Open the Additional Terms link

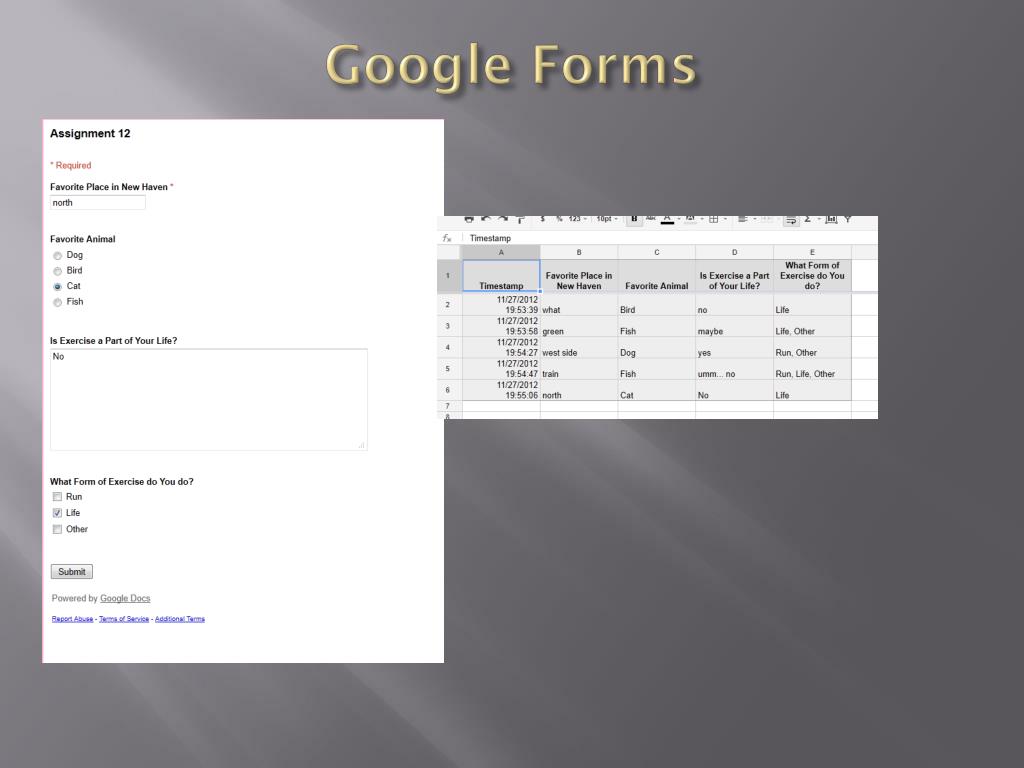pyautogui.click(x=180, y=619)
